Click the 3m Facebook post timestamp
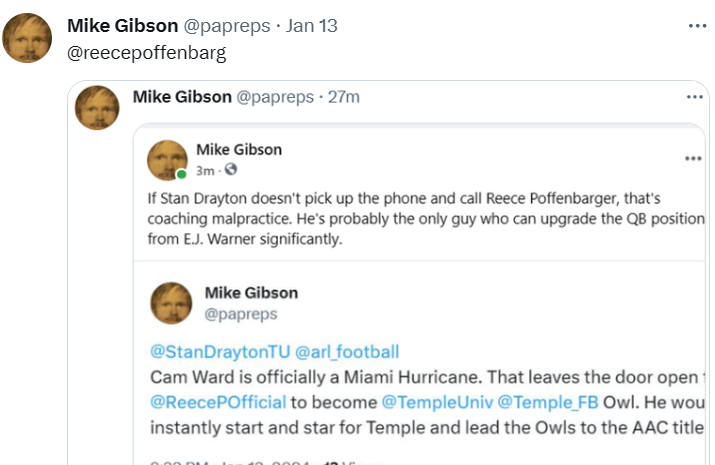The width and height of the screenshot is (715, 465). [x=204, y=169]
